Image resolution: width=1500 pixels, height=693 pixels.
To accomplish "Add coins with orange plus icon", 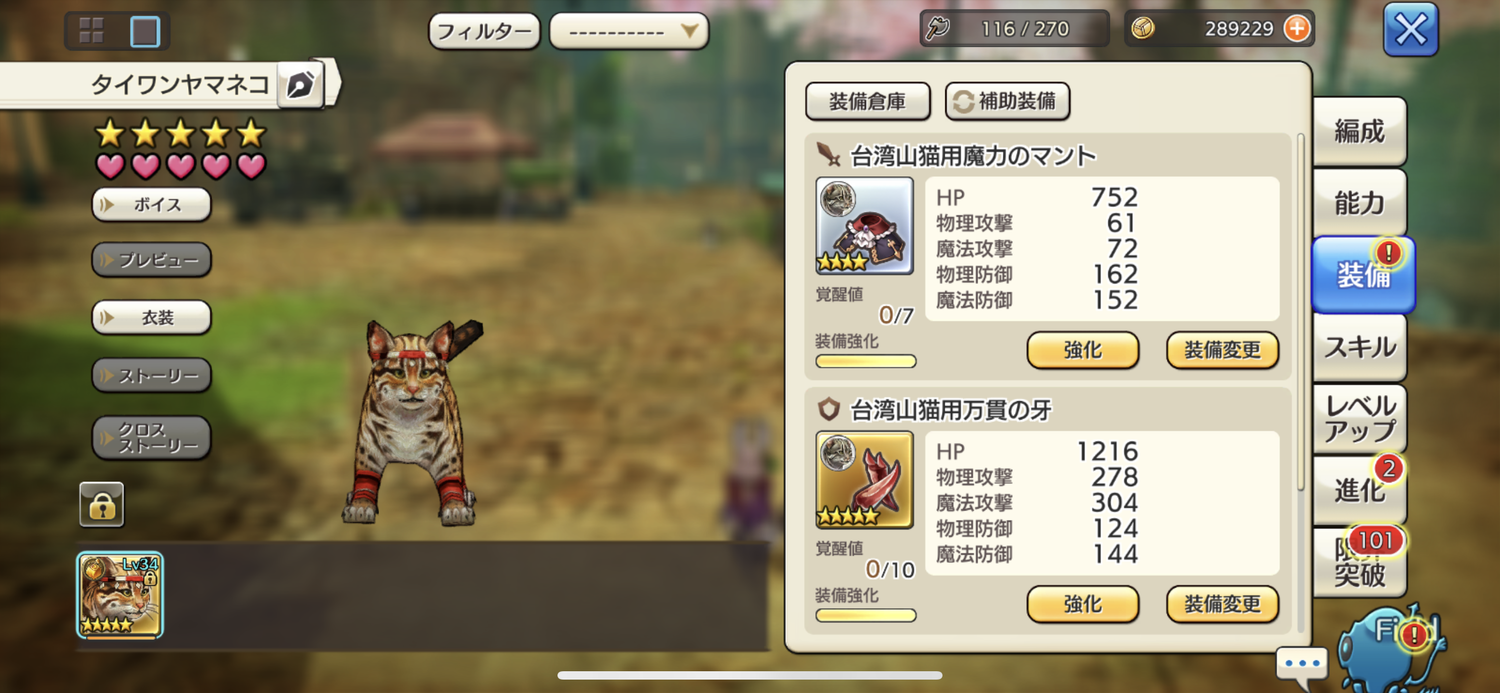I will [x=1297, y=29].
